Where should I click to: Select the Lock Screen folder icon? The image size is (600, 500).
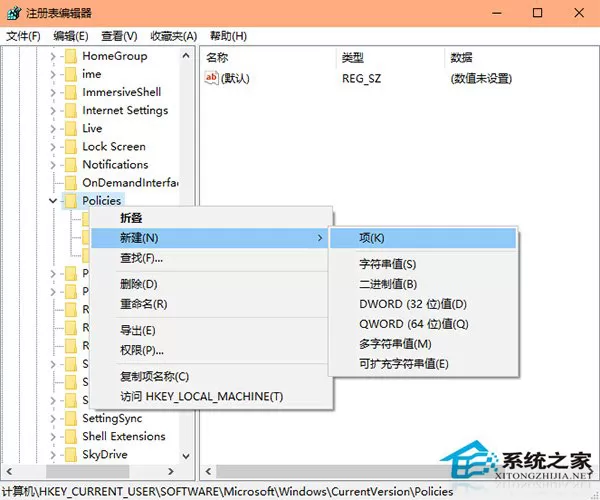(x=71, y=147)
